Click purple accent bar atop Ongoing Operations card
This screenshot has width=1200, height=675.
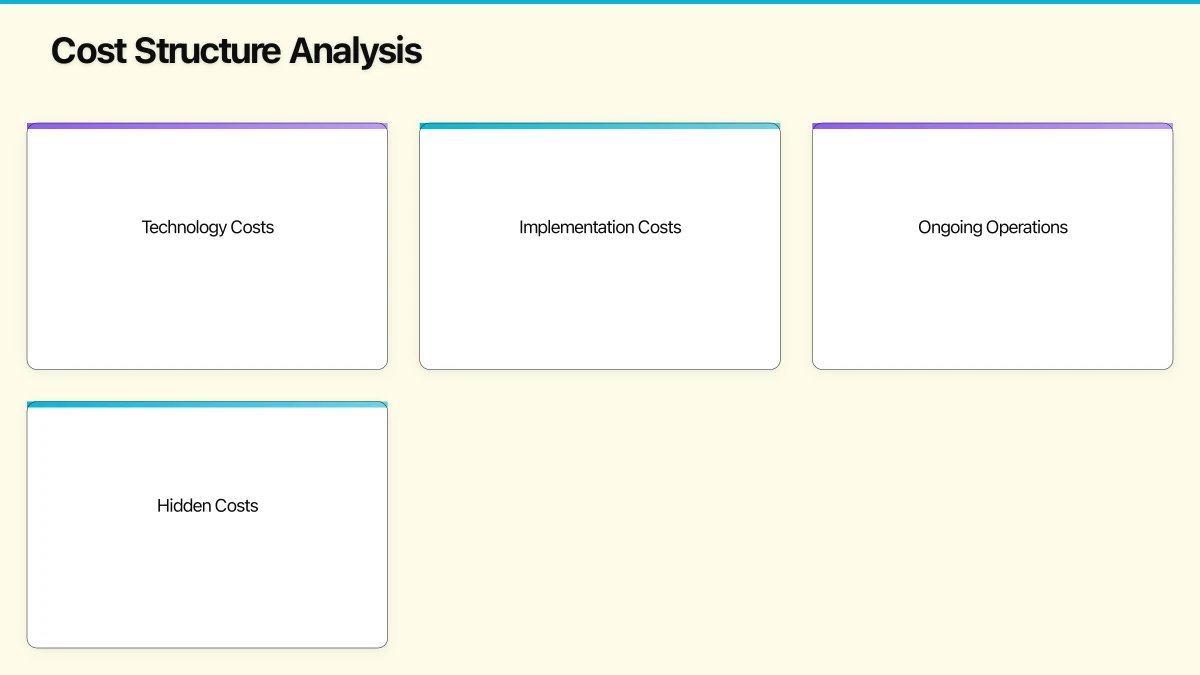coord(992,126)
